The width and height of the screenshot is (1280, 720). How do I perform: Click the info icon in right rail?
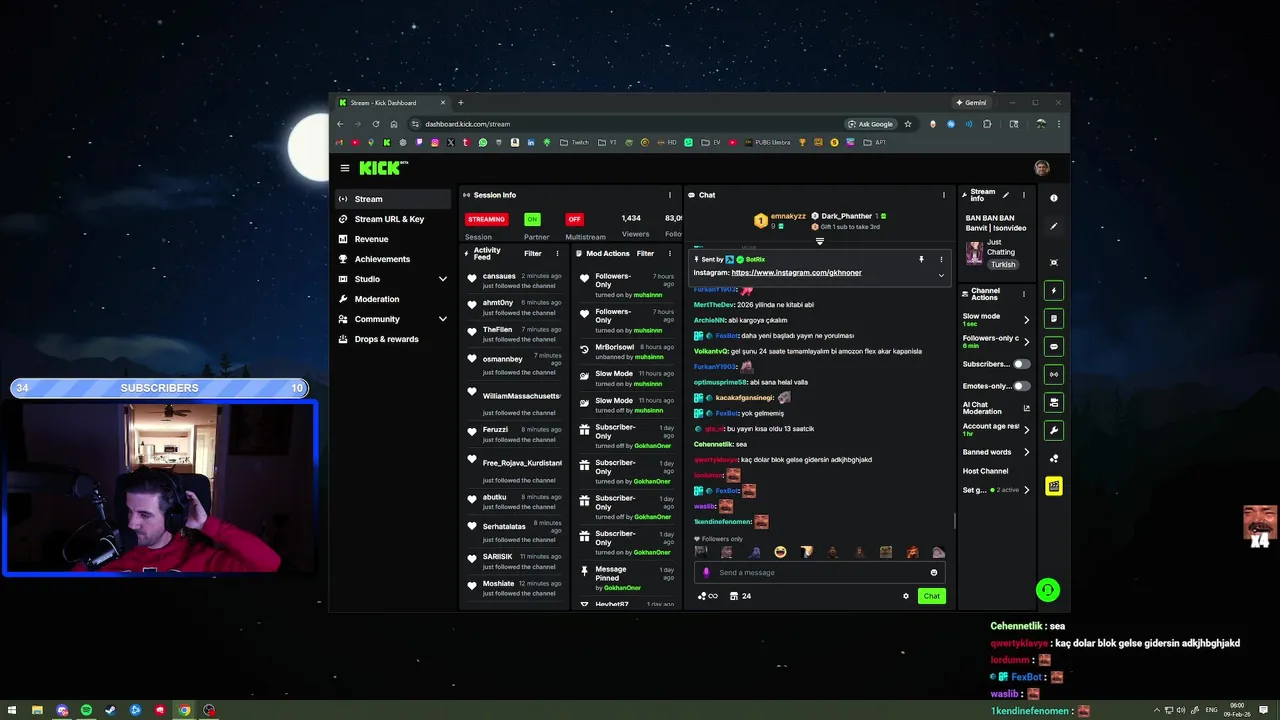[1054, 198]
